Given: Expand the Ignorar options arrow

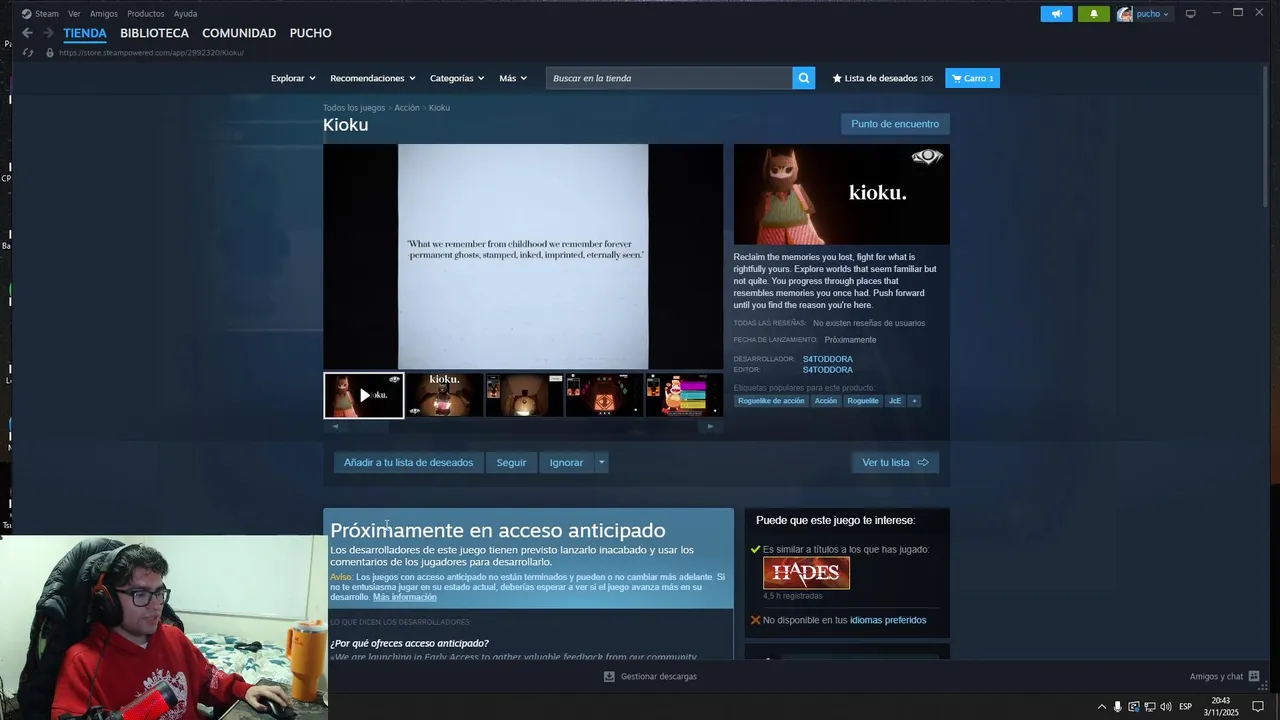Looking at the screenshot, I should pyautogui.click(x=601, y=462).
